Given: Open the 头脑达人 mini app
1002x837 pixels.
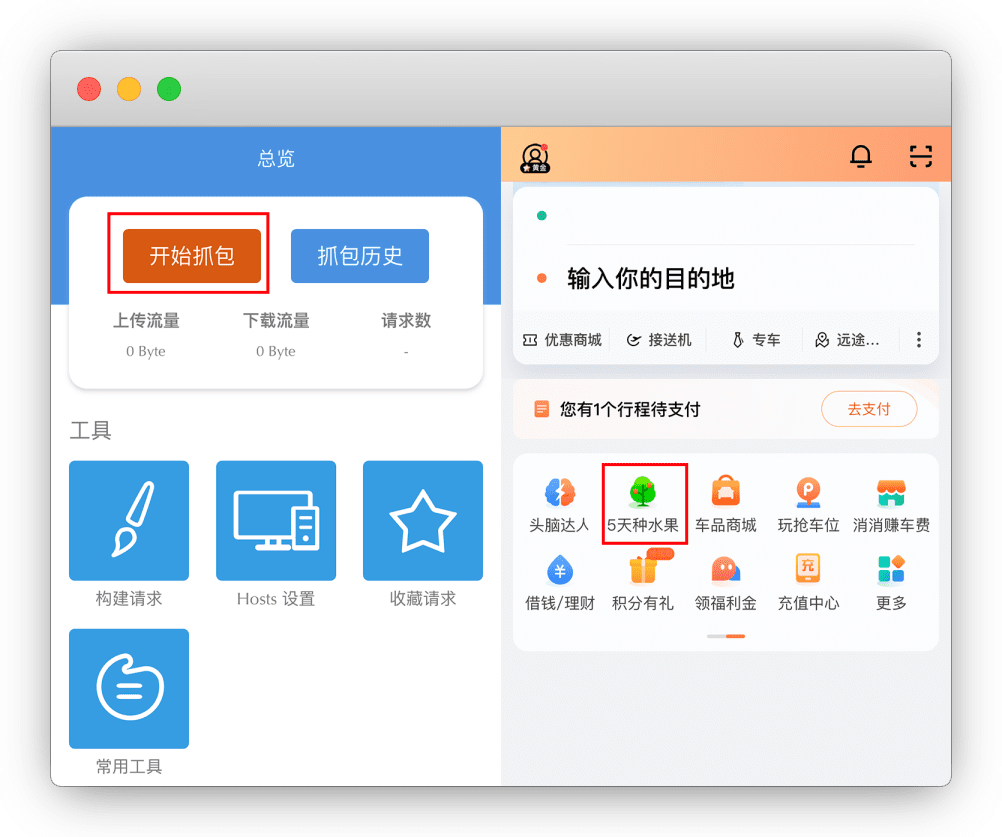Looking at the screenshot, I should point(560,492).
